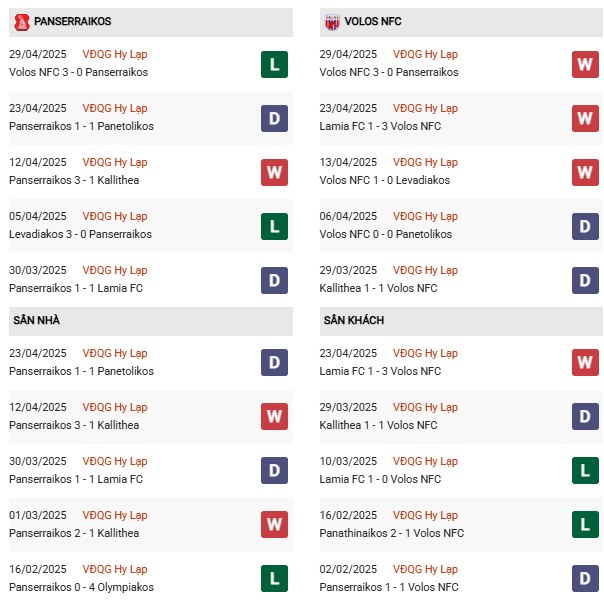Click the L badge for Panserraikos 0 - 4 Olympiakos
Viewport: 604px width, 601px height.
pyautogui.click(x=274, y=577)
